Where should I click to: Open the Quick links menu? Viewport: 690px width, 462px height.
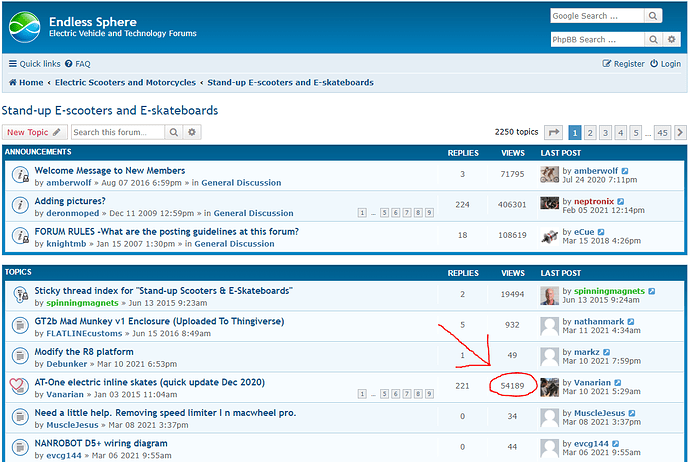[35, 64]
